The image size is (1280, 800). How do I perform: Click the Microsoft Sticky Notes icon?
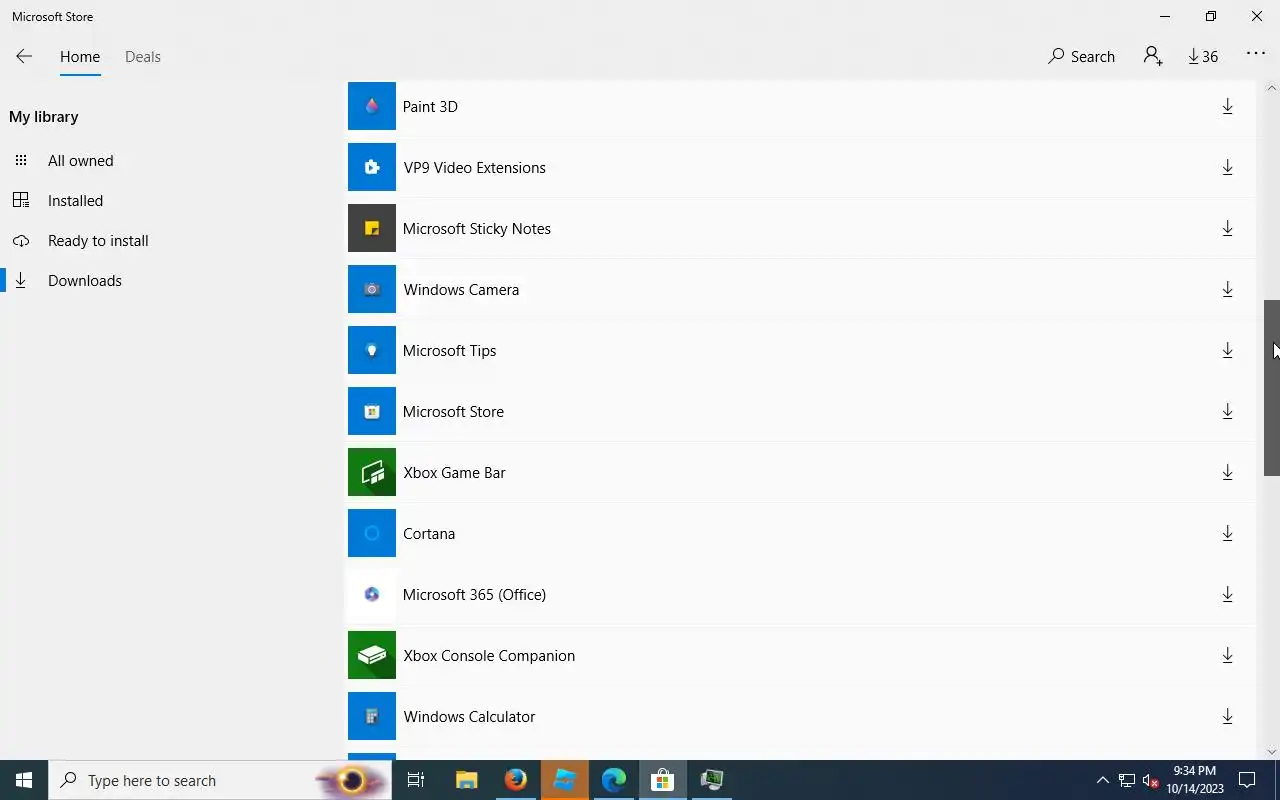coord(372,228)
